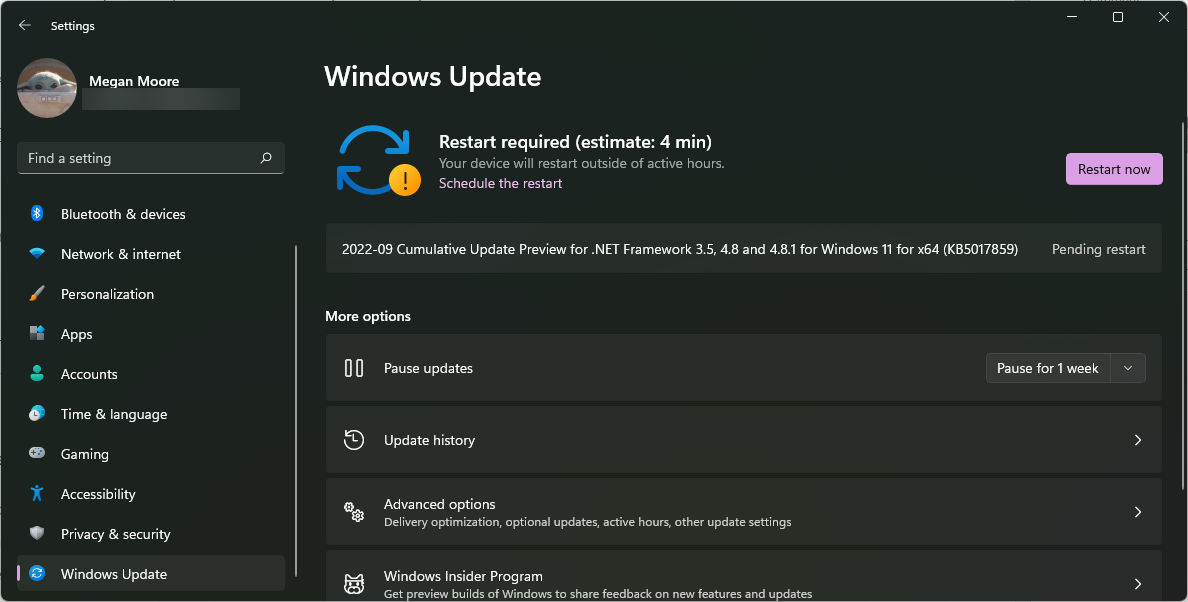The height and width of the screenshot is (602, 1188).
Task: Click the Gaming controller icon
Action: [x=36, y=453]
